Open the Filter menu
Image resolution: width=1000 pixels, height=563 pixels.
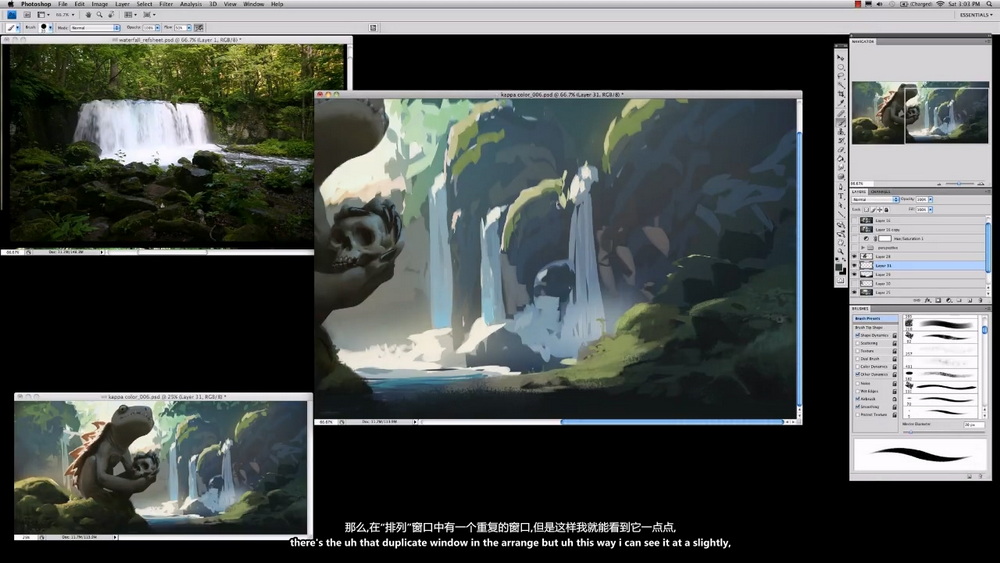(166, 4)
